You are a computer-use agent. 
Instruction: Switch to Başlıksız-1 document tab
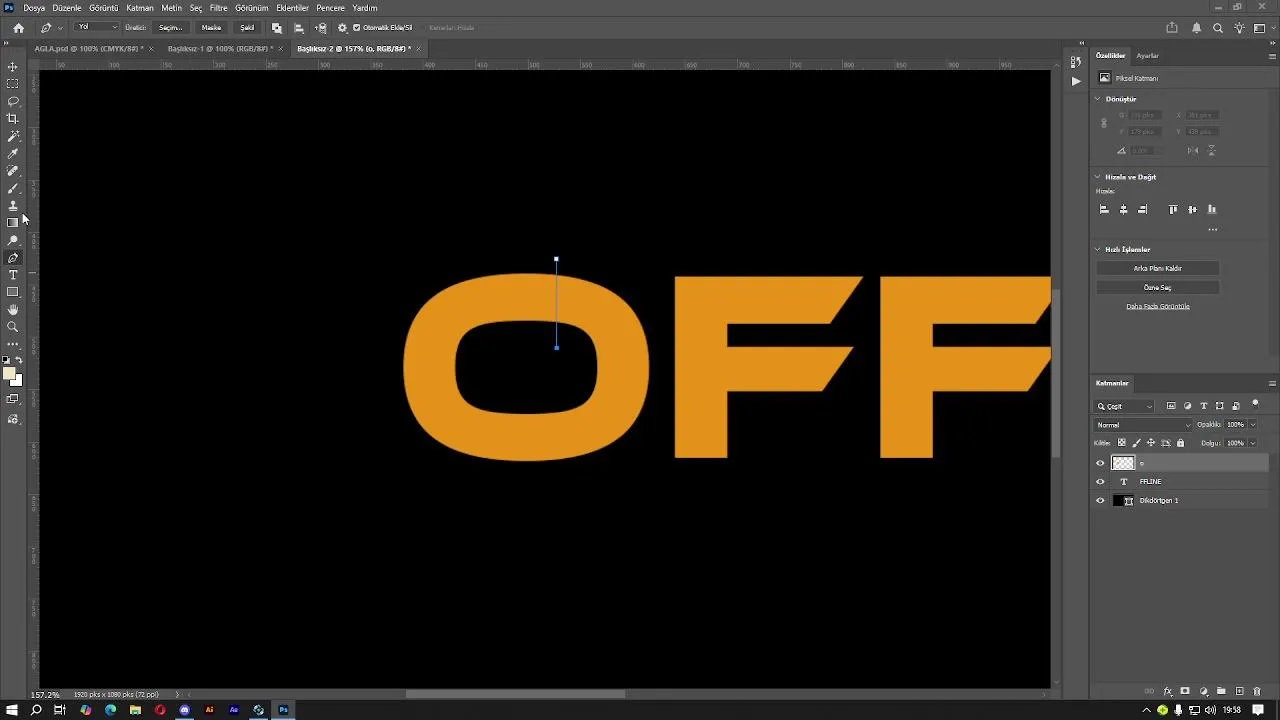click(220, 48)
